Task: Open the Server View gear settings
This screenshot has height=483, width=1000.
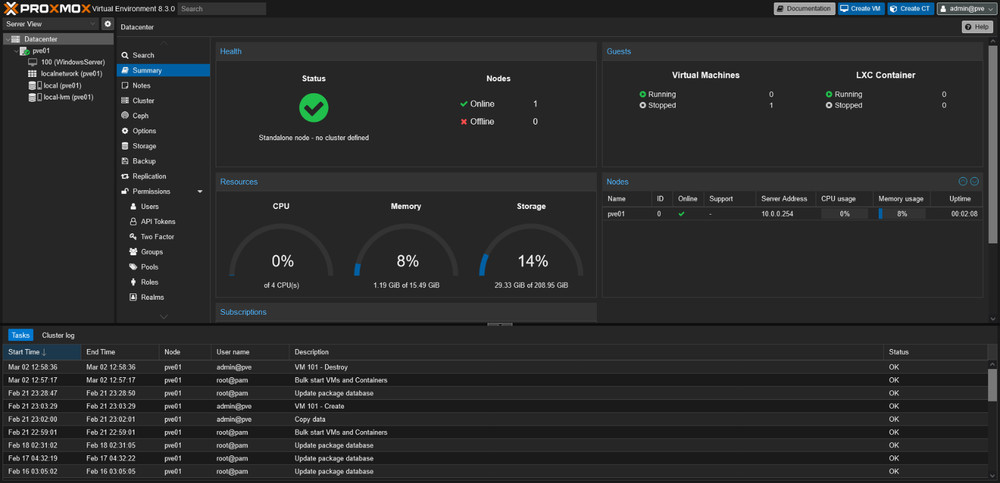Action: (x=108, y=24)
